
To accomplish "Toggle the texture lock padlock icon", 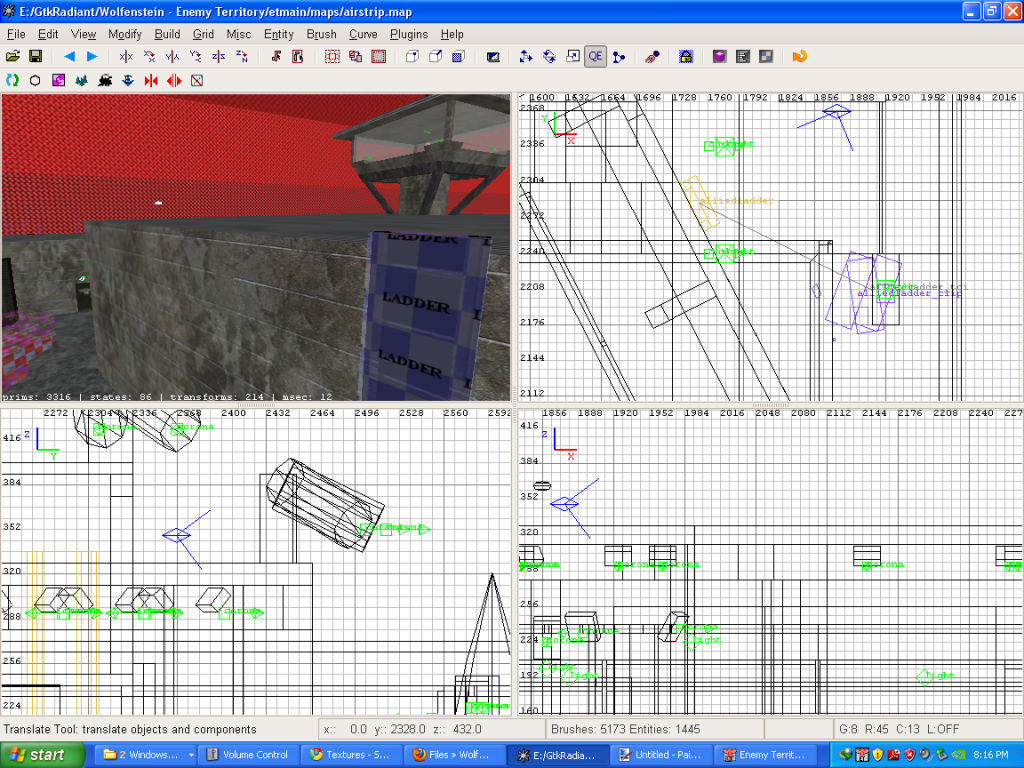I will 686,56.
